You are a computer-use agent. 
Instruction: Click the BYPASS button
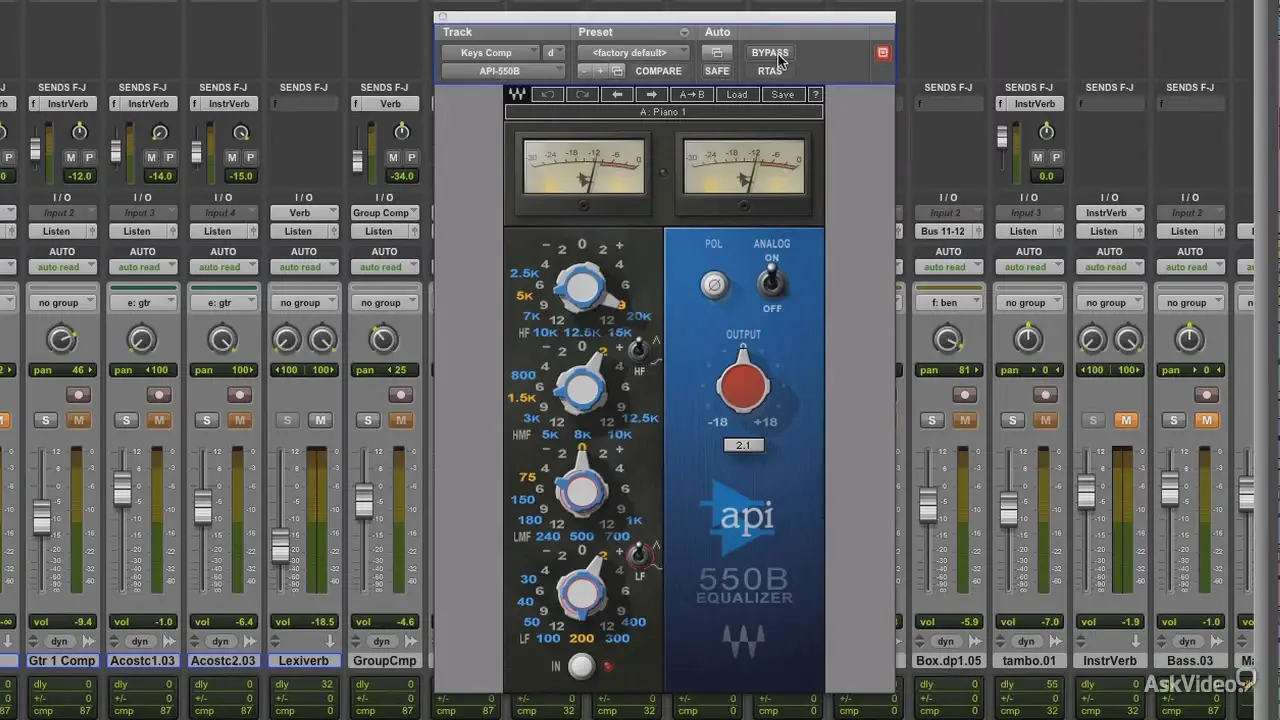(x=770, y=53)
